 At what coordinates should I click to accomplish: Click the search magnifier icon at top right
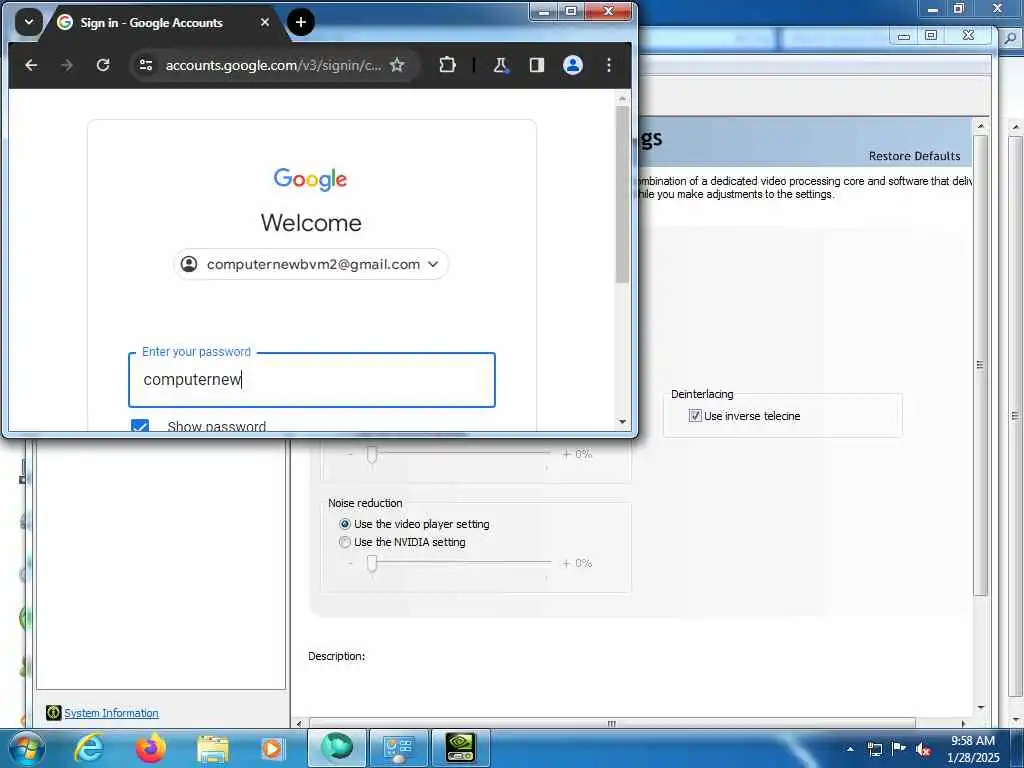coord(1010,38)
